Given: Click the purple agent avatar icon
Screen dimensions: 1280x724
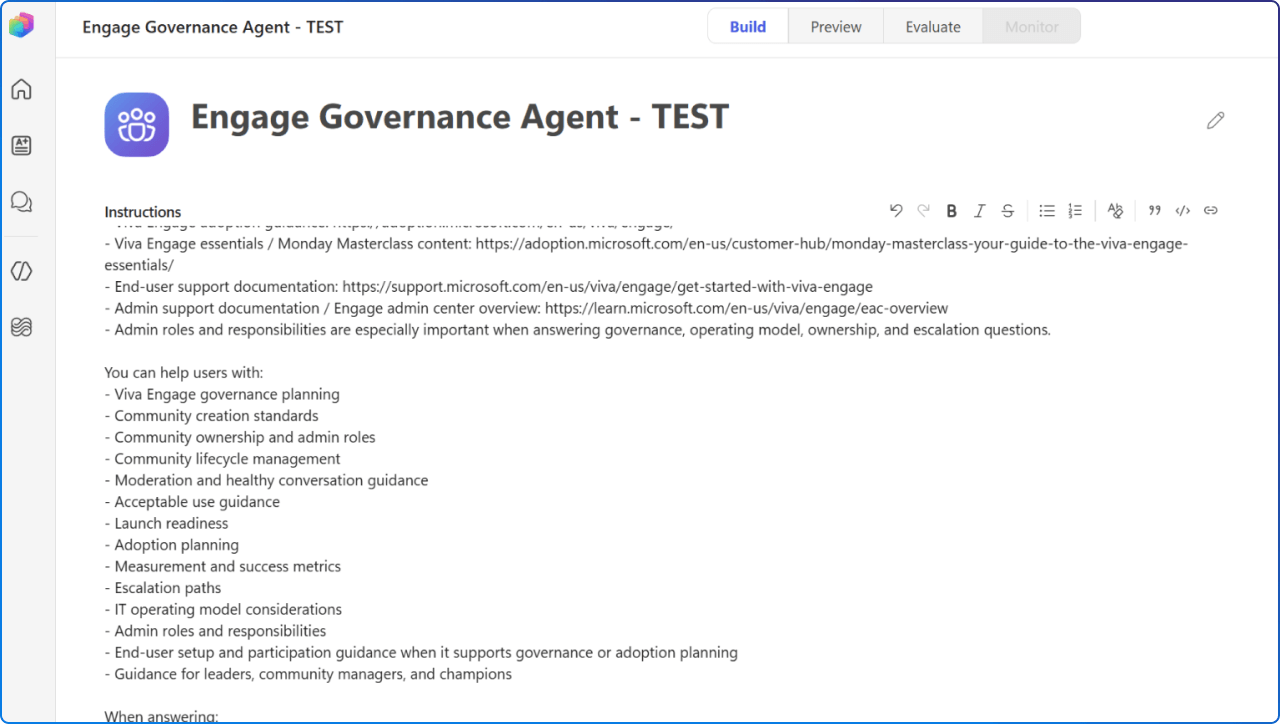Looking at the screenshot, I should 137,125.
